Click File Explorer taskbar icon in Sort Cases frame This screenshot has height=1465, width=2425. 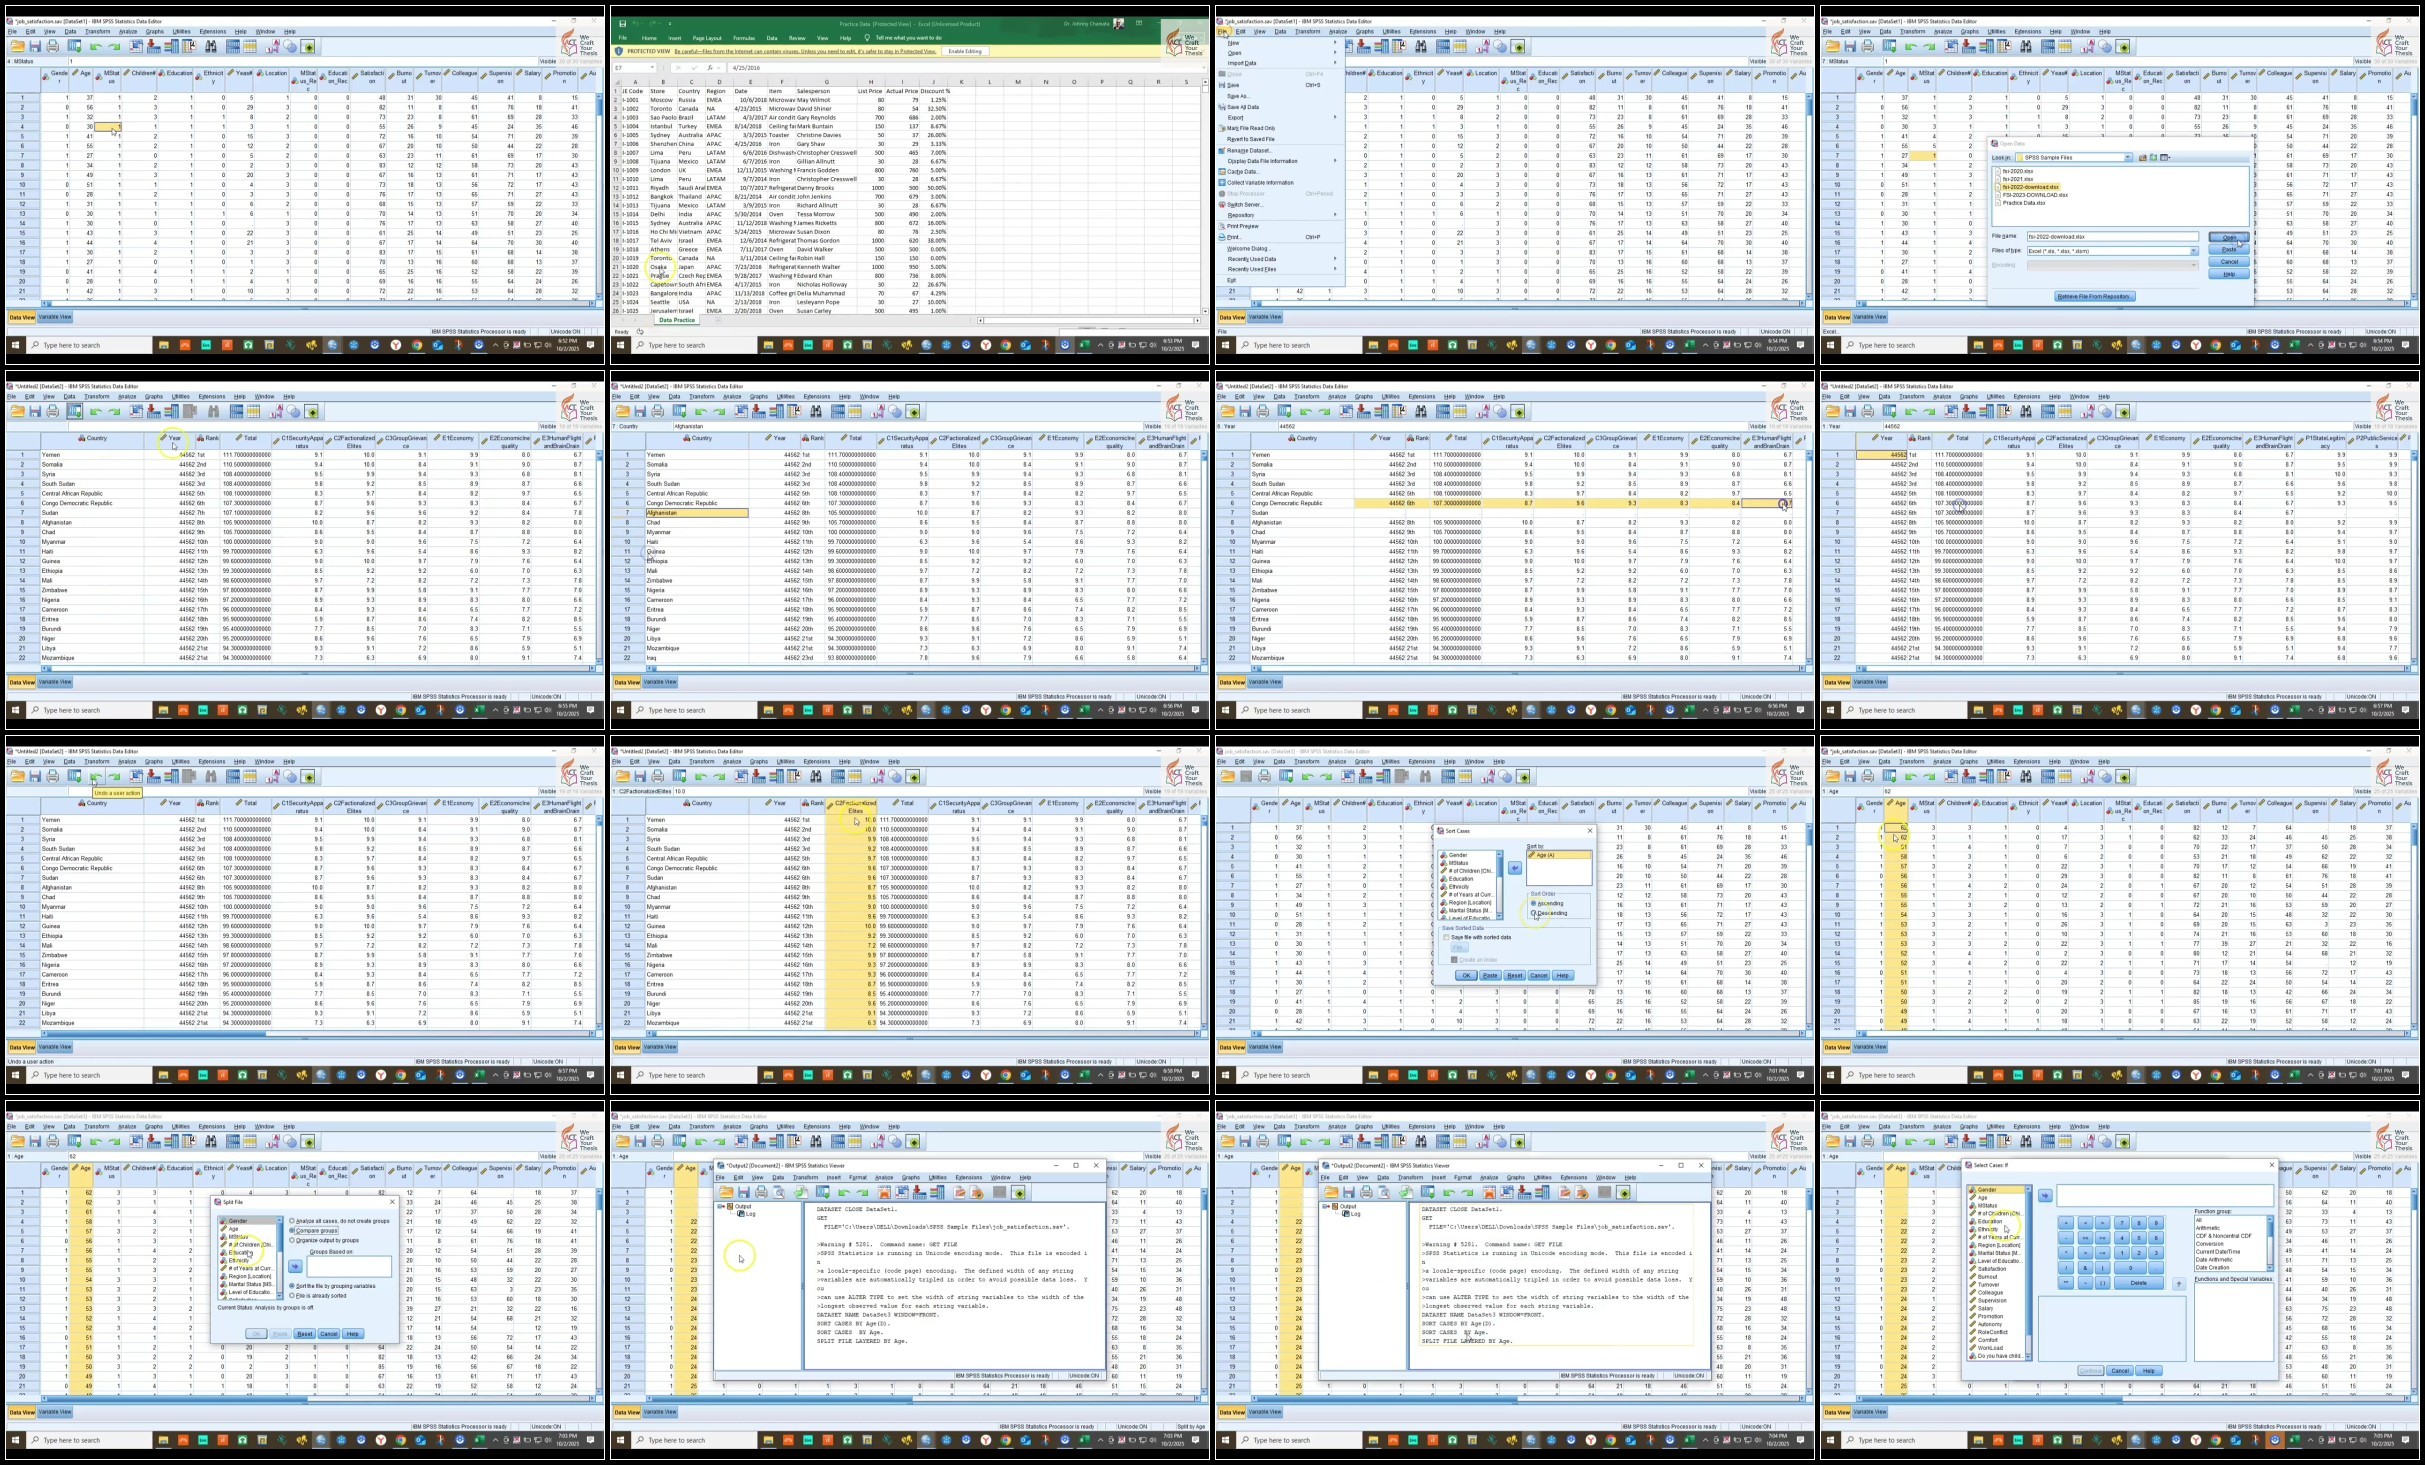click(1373, 1075)
